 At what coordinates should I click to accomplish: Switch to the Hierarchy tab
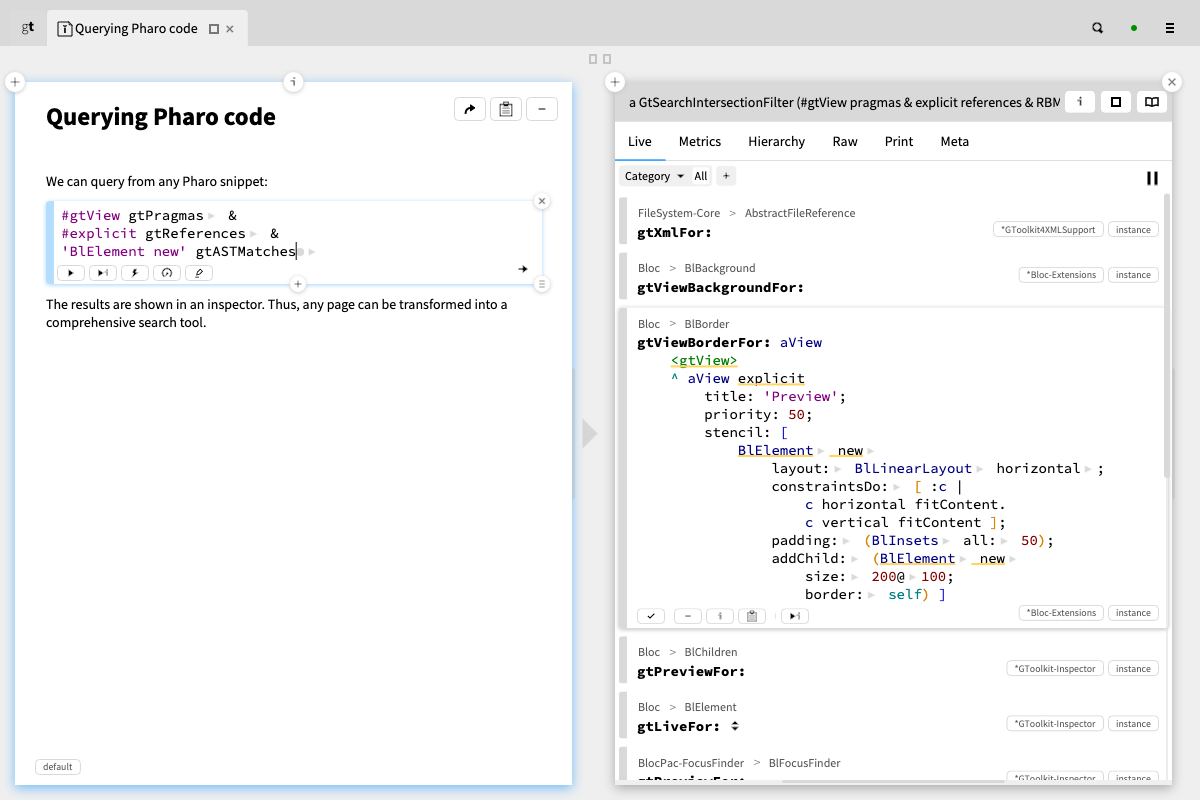[776, 141]
